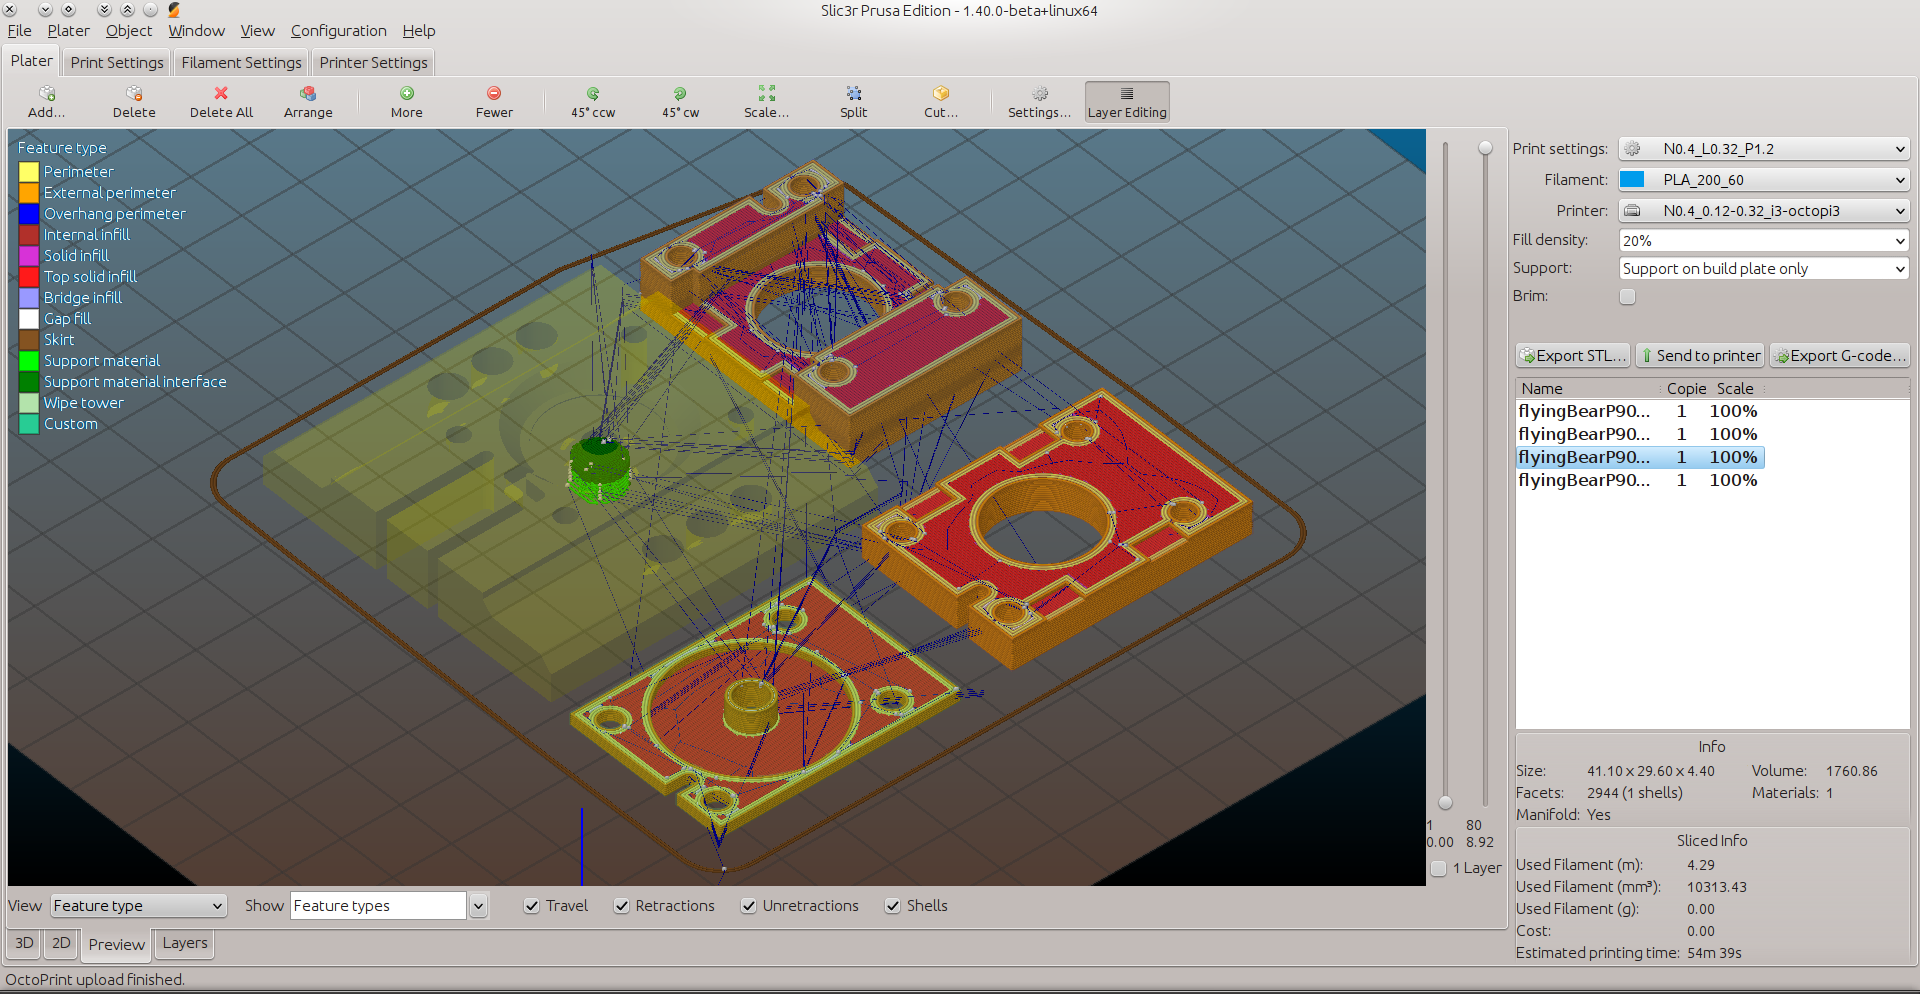Uncheck the Travel checkbox
Viewport: 1920px width, 994px height.
click(x=532, y=906)
